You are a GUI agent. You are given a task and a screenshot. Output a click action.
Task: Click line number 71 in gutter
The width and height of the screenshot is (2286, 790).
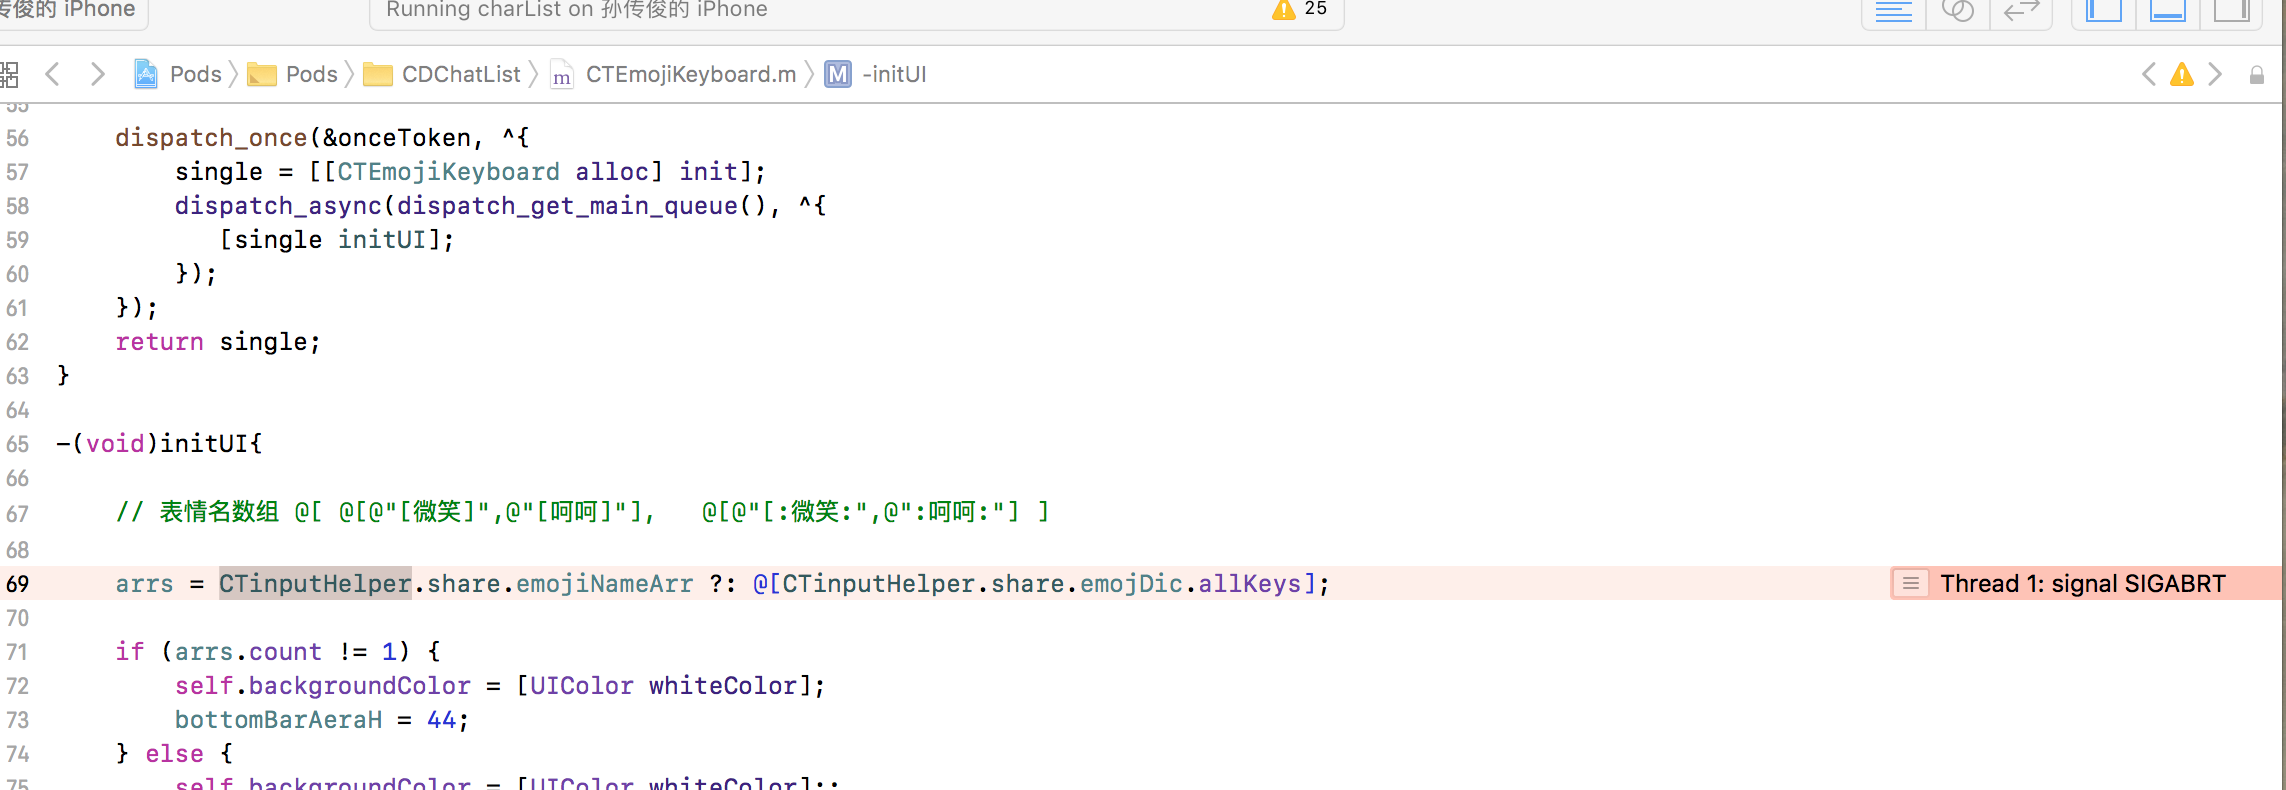(x=18, y=652)
